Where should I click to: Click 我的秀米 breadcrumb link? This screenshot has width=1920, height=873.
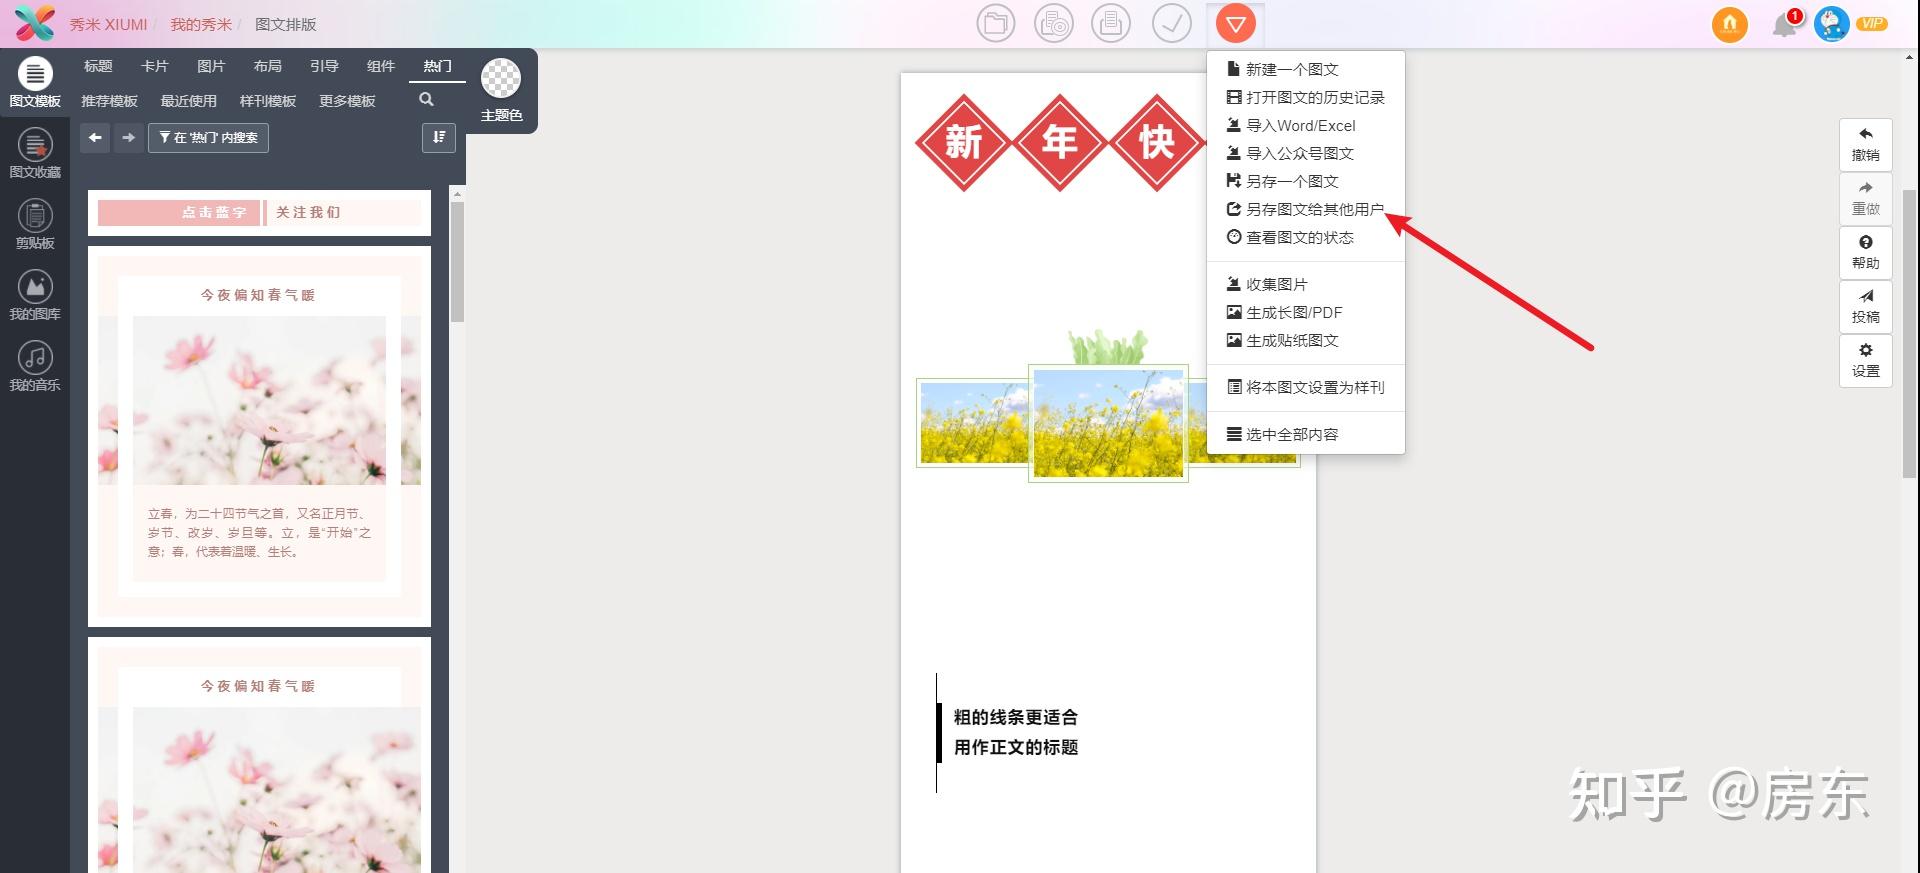pos(200,24)
